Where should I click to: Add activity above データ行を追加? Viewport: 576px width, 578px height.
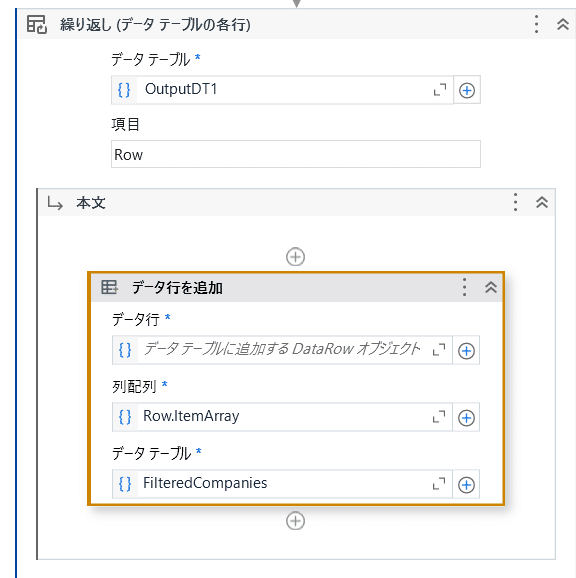(x=295, y=257)
